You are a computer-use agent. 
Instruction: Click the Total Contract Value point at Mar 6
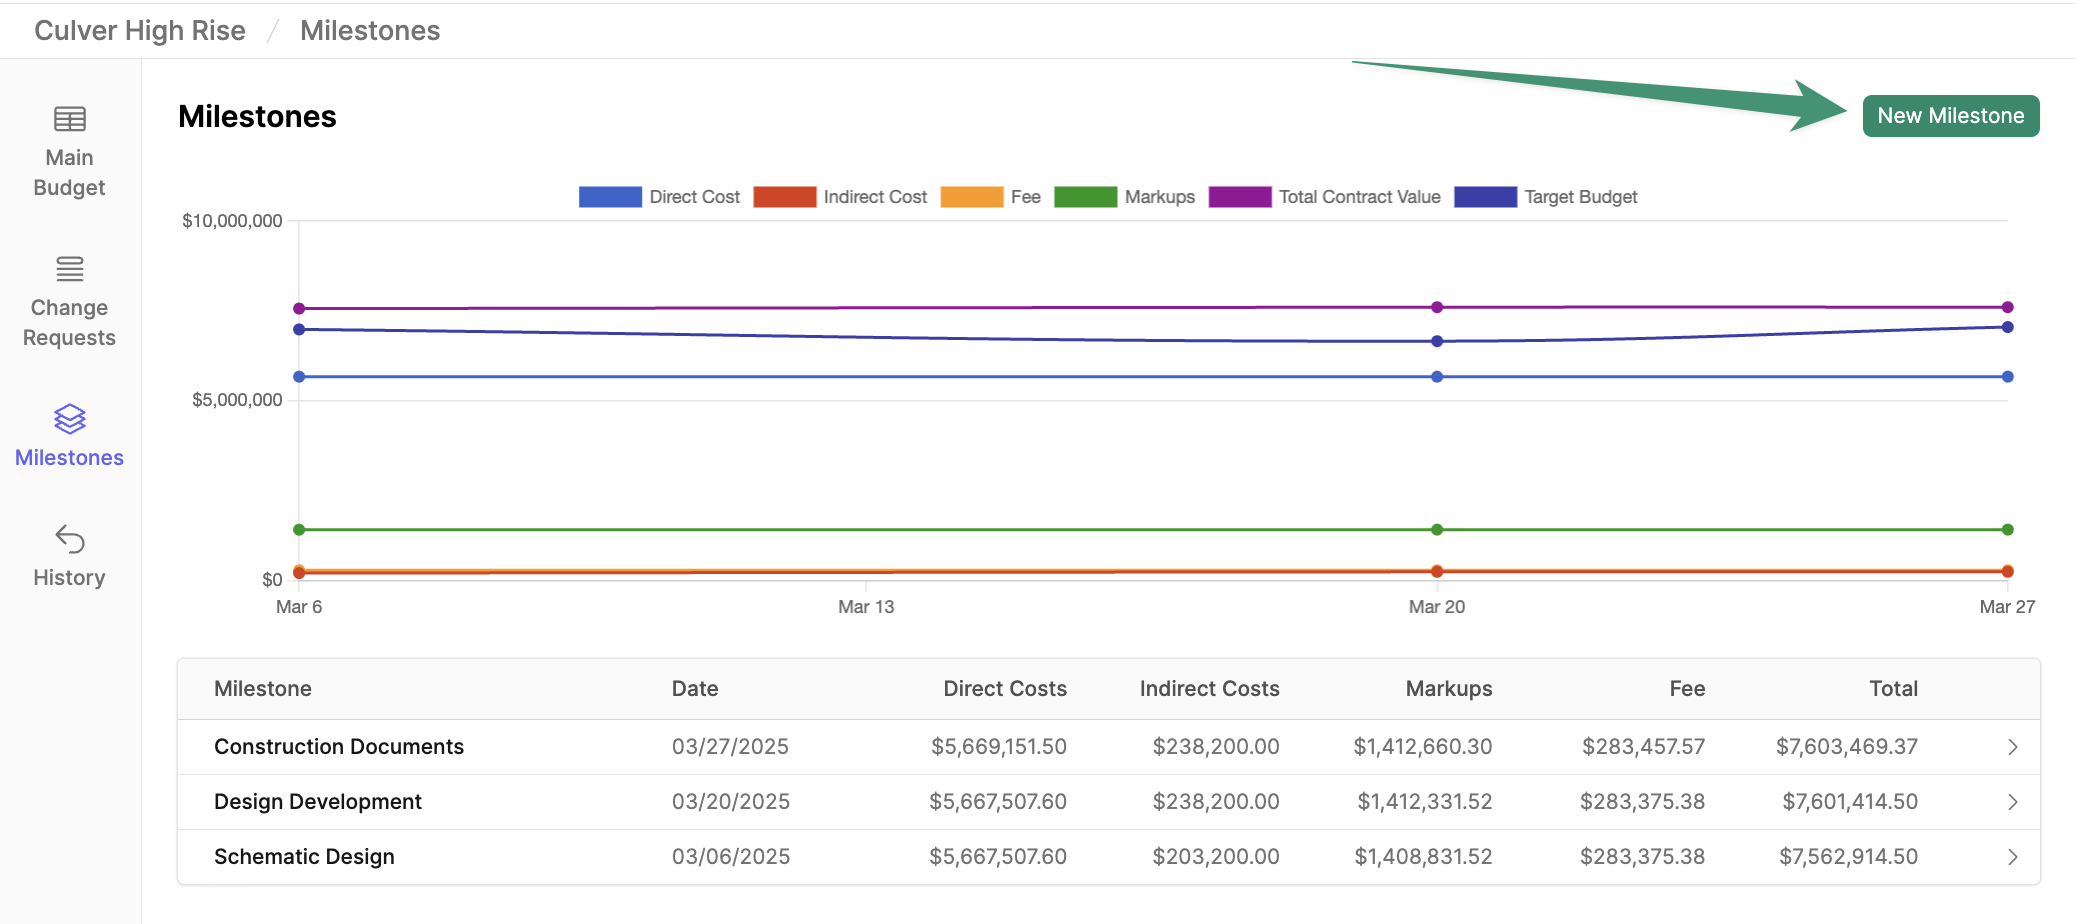click(x=299, y=308)
